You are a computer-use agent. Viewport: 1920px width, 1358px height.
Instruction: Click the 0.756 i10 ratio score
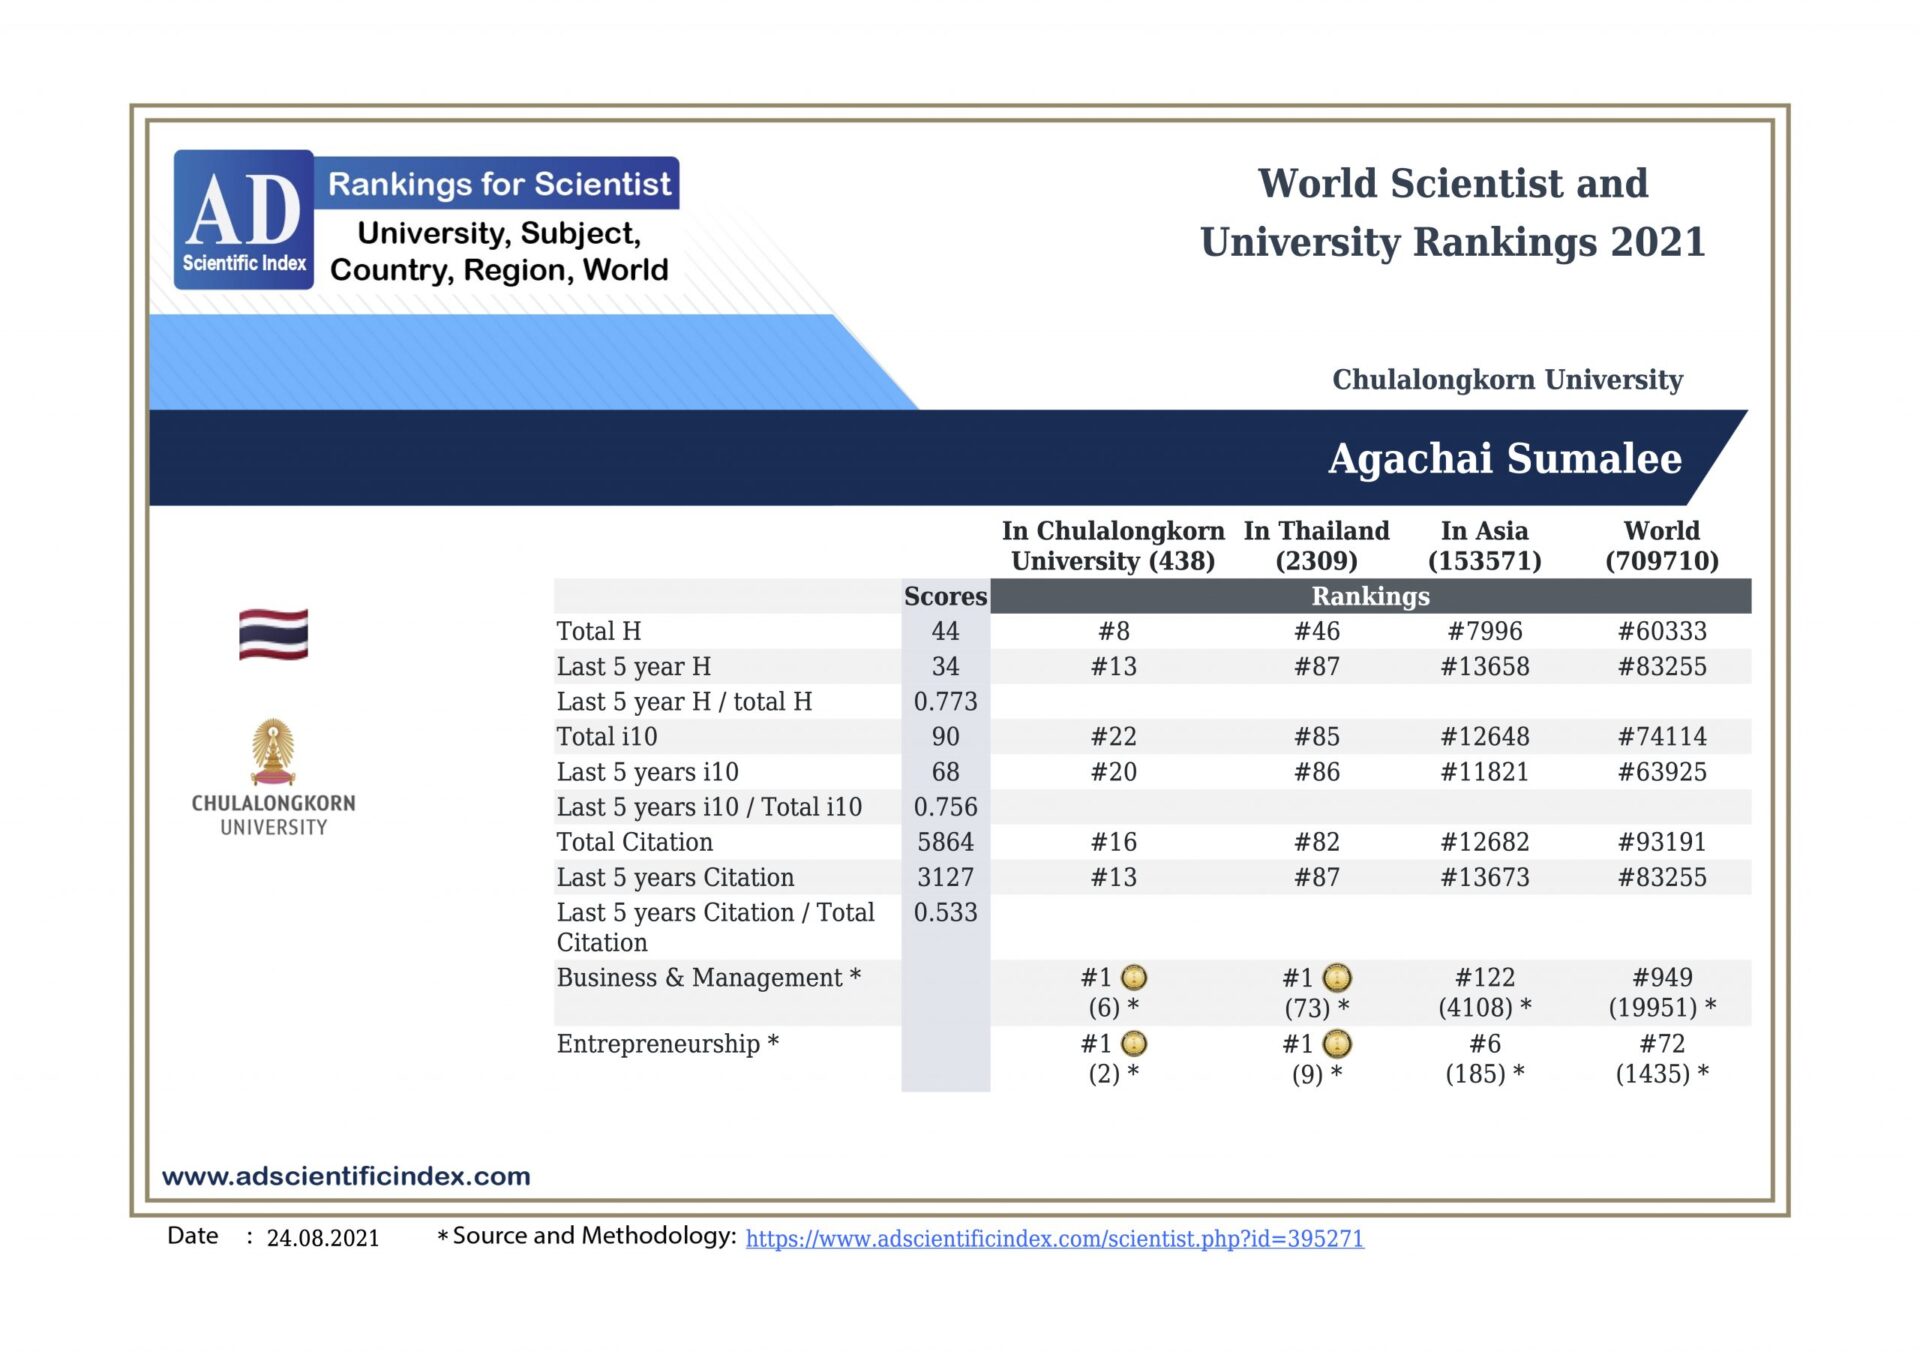[x=945, y=807]
